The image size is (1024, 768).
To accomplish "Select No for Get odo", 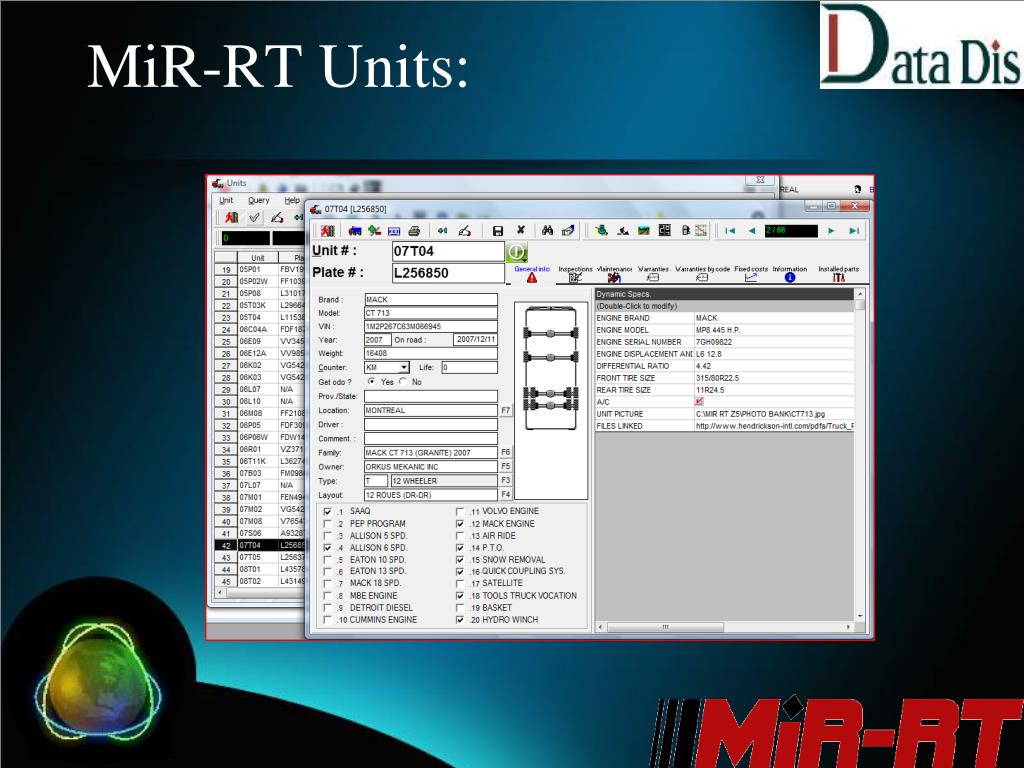I will point(403,381).
